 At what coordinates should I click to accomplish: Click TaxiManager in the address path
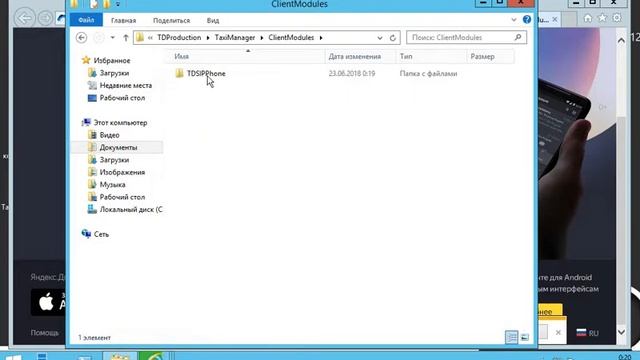click(235, 38)
